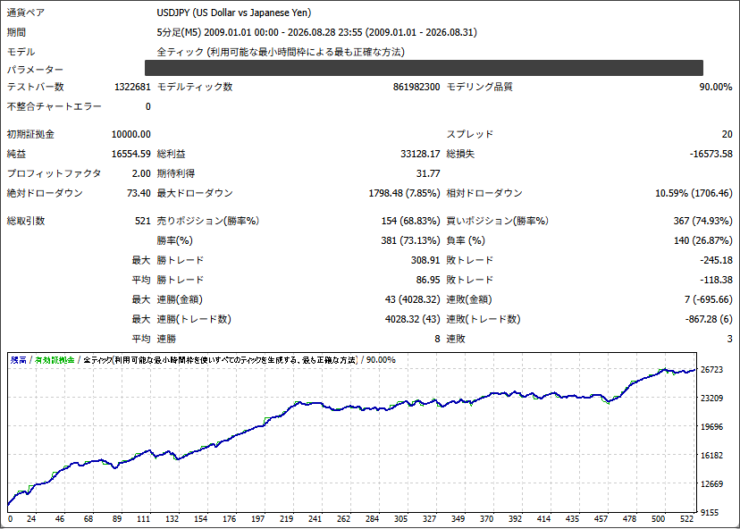Click the "USDJPY (US Dollar vs Japanese Yen)" text
The image size is (740, 529).
pos(234,13)
